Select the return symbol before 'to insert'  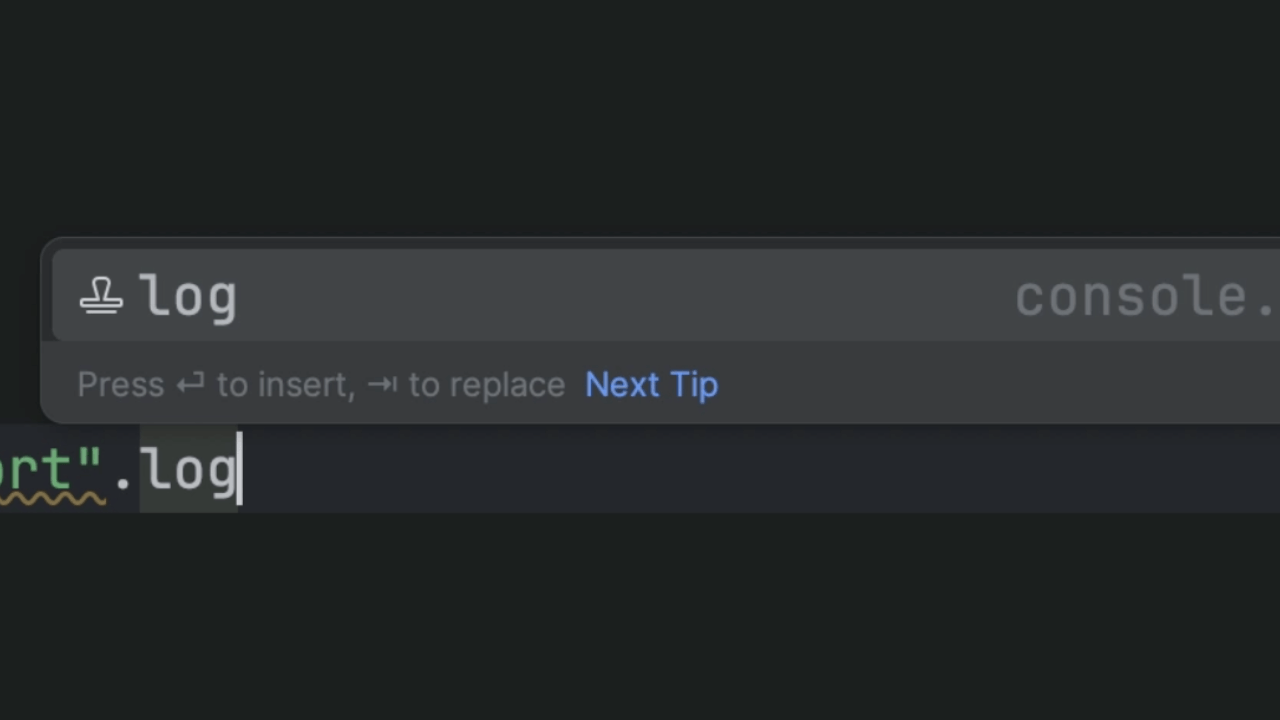(x=190, y=384)
